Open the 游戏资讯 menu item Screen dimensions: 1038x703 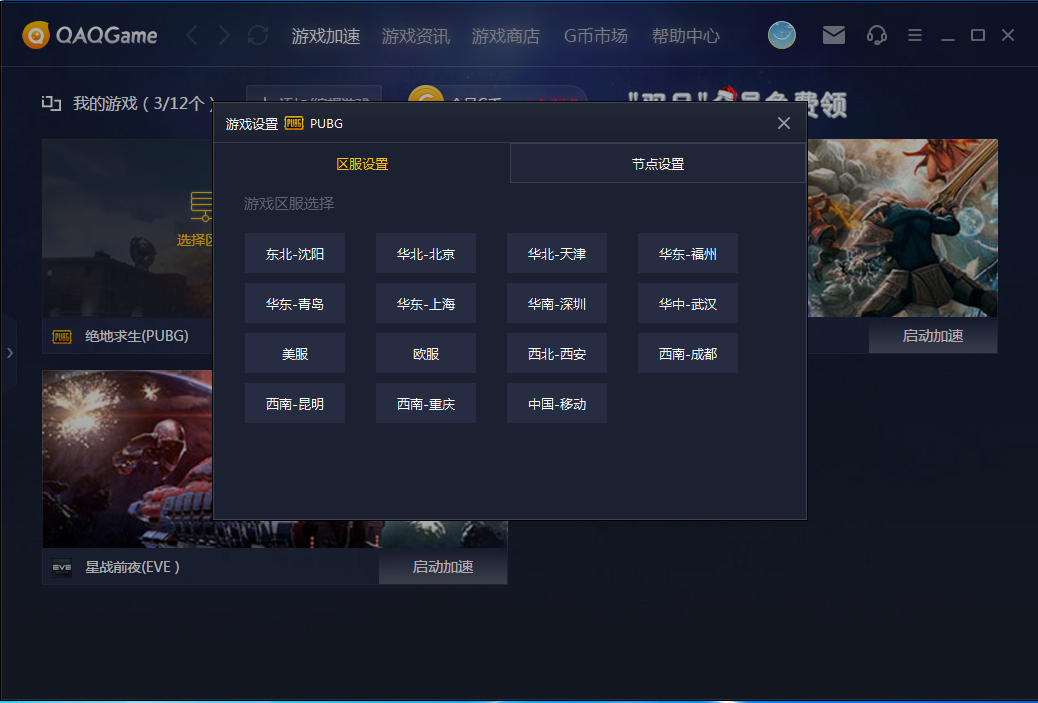point(416,36)
